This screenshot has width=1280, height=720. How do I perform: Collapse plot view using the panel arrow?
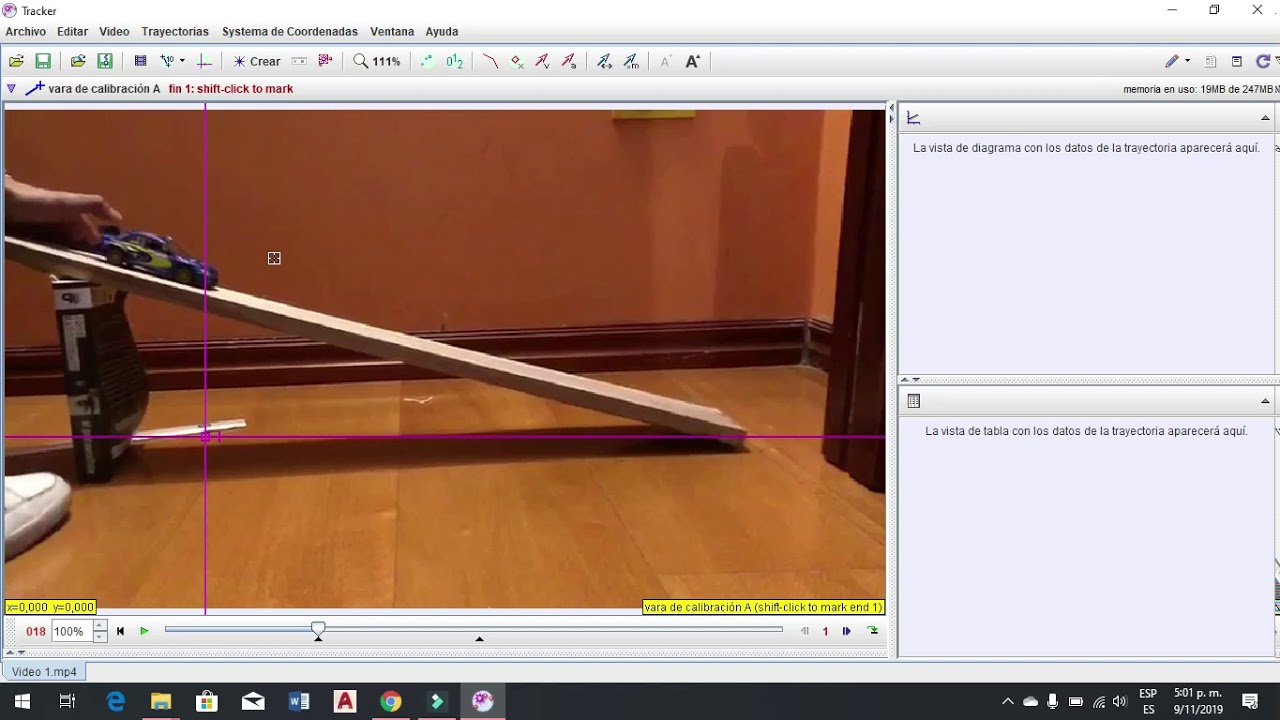click(1265, 118)
